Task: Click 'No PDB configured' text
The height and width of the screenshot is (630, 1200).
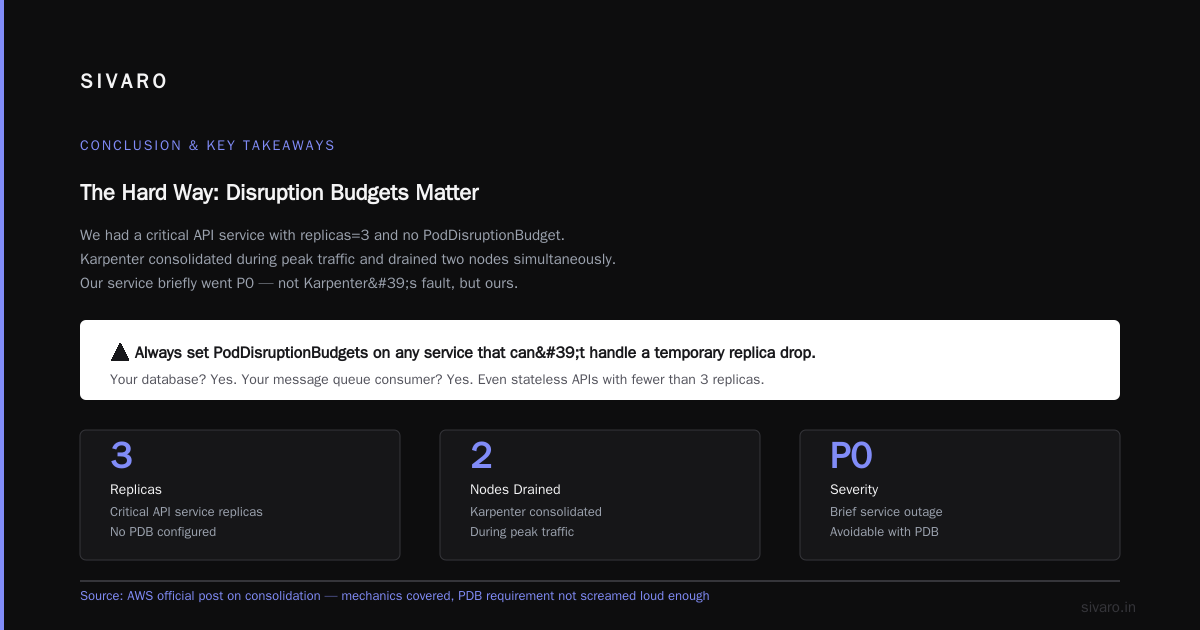Action: tap(163, 531)
